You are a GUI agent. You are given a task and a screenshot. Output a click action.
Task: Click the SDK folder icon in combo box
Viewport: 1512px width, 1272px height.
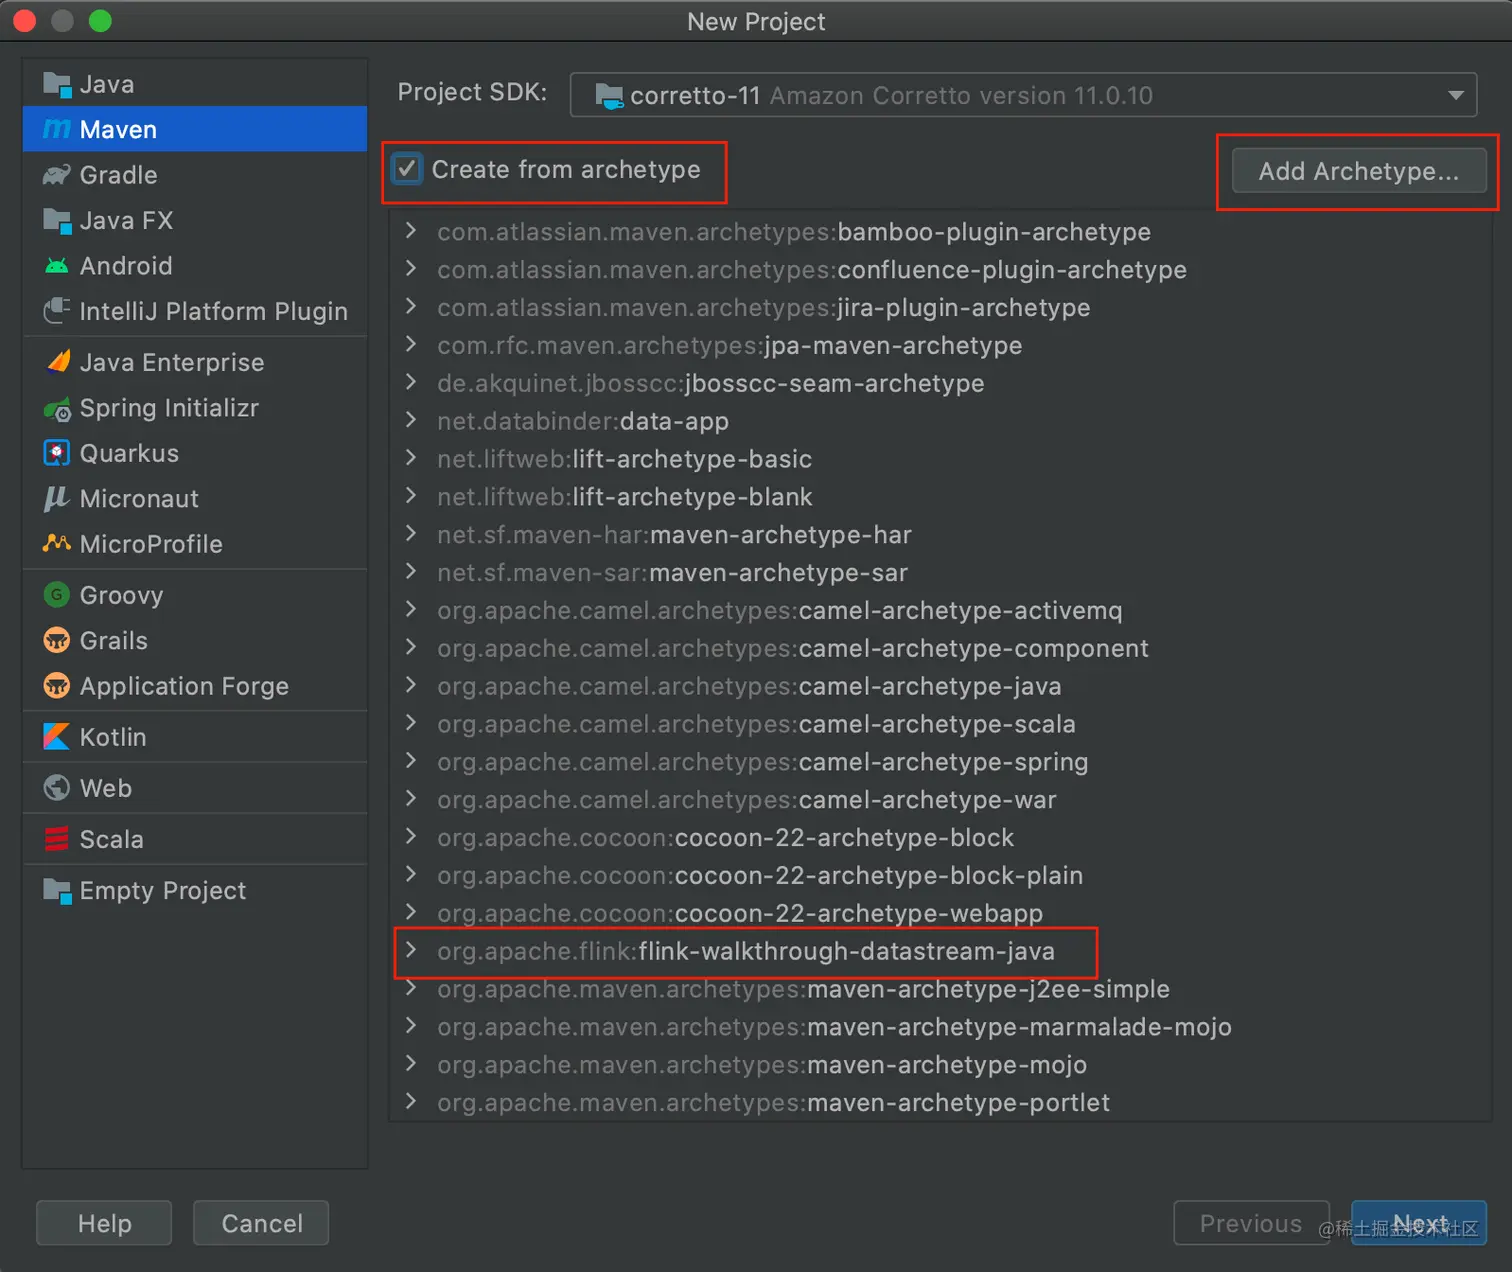[x=609, y=96]
